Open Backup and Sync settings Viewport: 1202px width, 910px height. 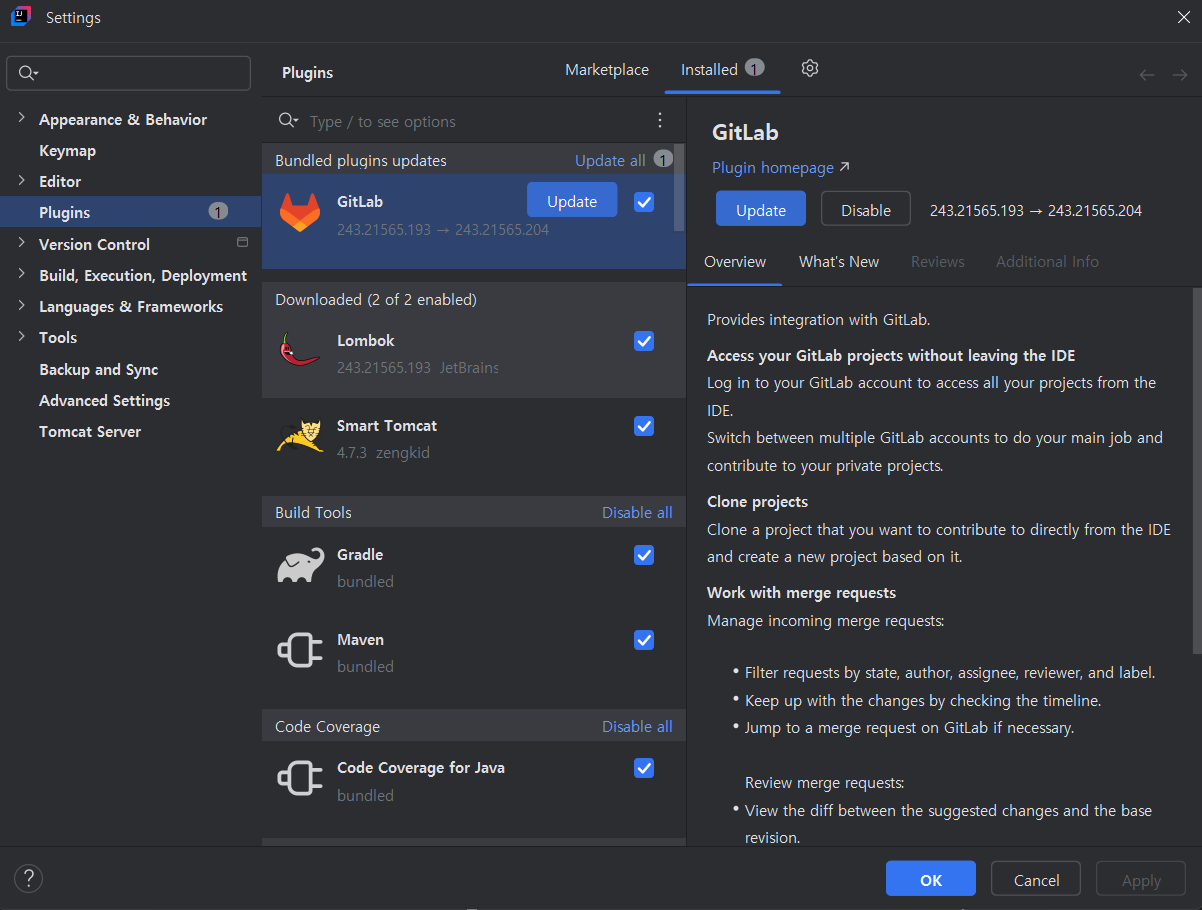point(98,369)
